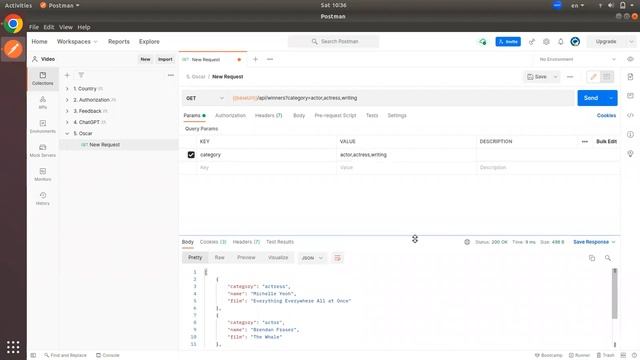Screen dimensions: 640x360
Task: Click Bulk Edit for query params
Action: click(607, 141)
